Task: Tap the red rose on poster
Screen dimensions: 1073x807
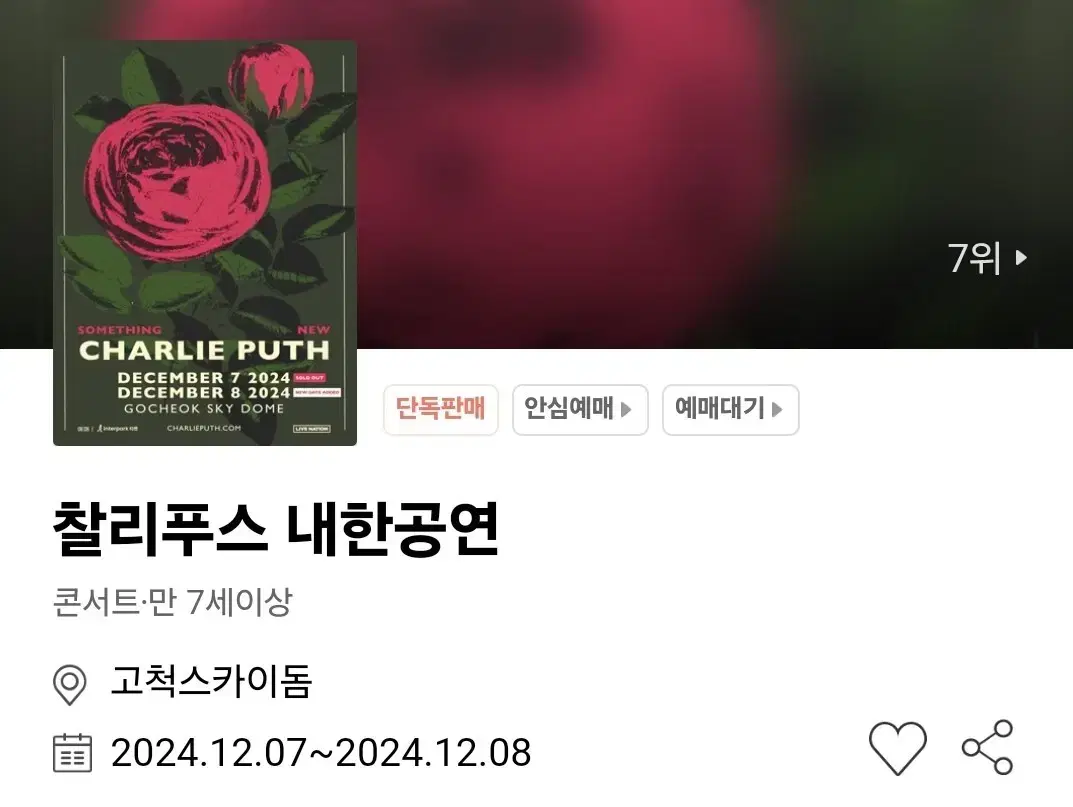Action: coord(178,181)
